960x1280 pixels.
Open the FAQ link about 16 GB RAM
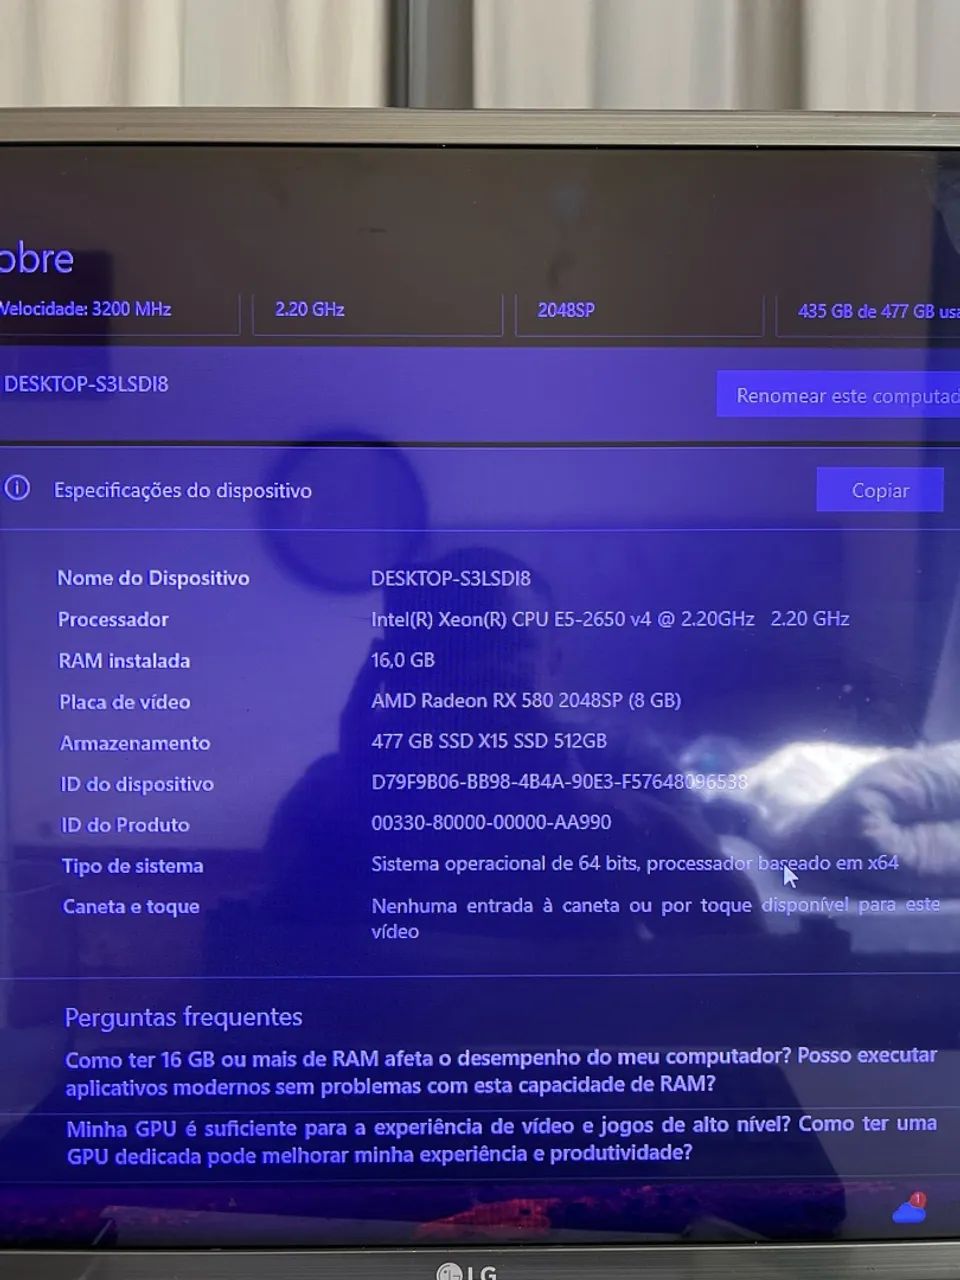tap(501, 1070)
